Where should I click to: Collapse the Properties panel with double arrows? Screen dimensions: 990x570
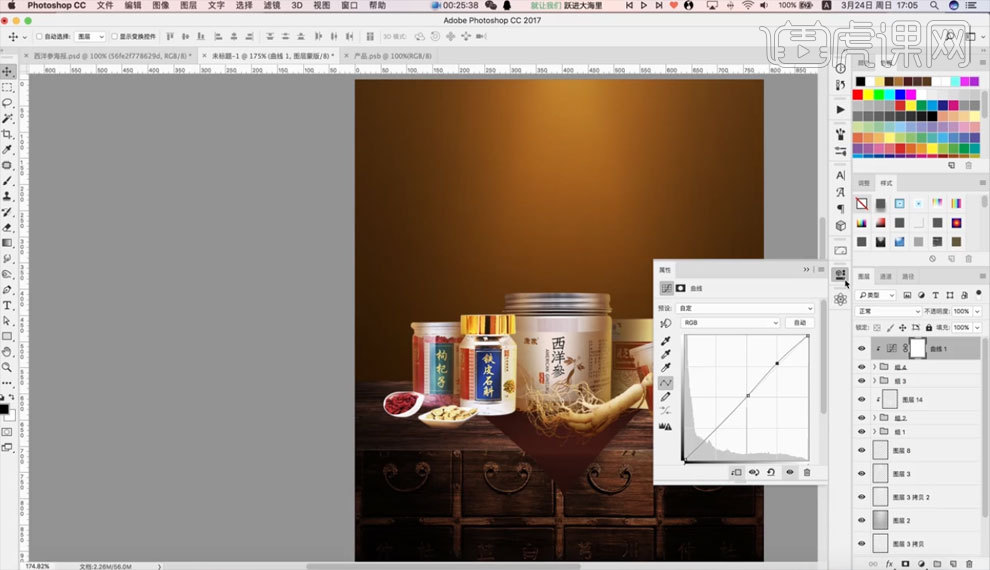coord(806,270)
